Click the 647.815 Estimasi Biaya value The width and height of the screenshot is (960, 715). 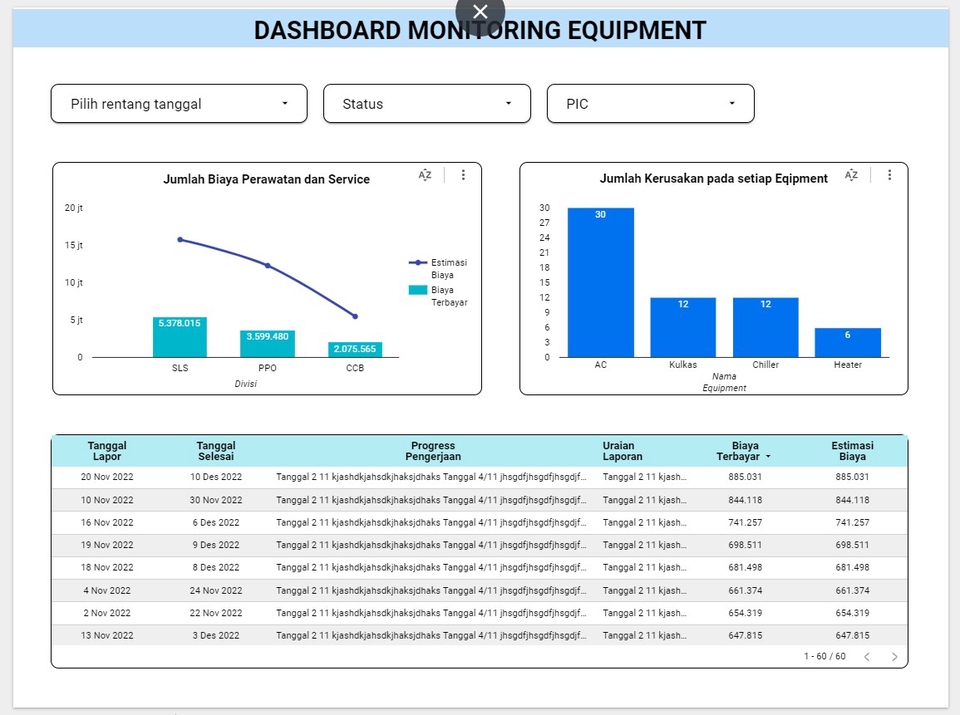point(852,635)
